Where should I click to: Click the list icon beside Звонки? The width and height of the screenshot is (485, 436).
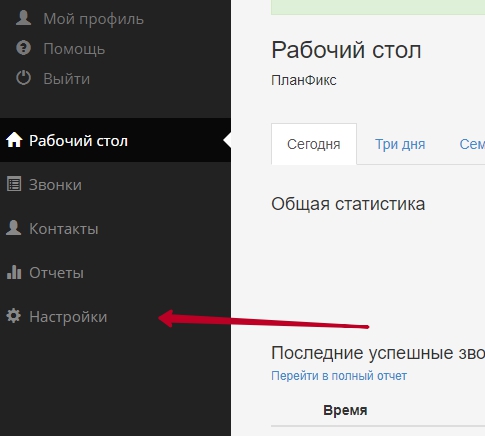14,184
